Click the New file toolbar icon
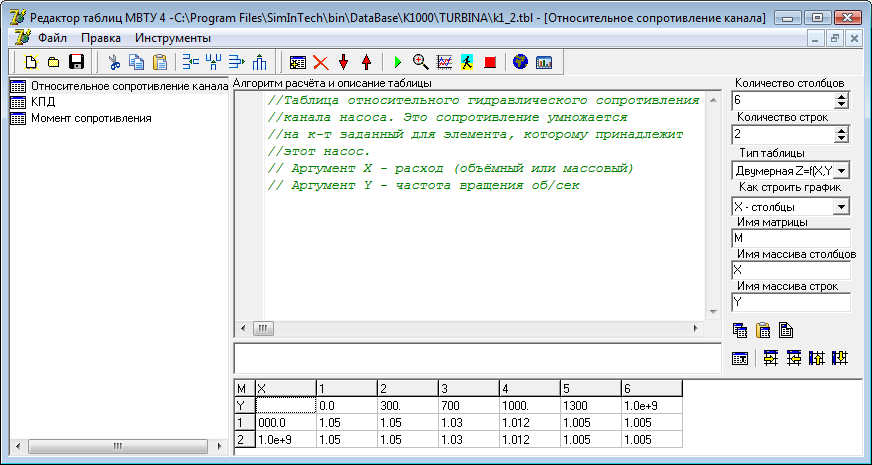The height and width of the screenshot is (465, 872). (x=30, y=62)
